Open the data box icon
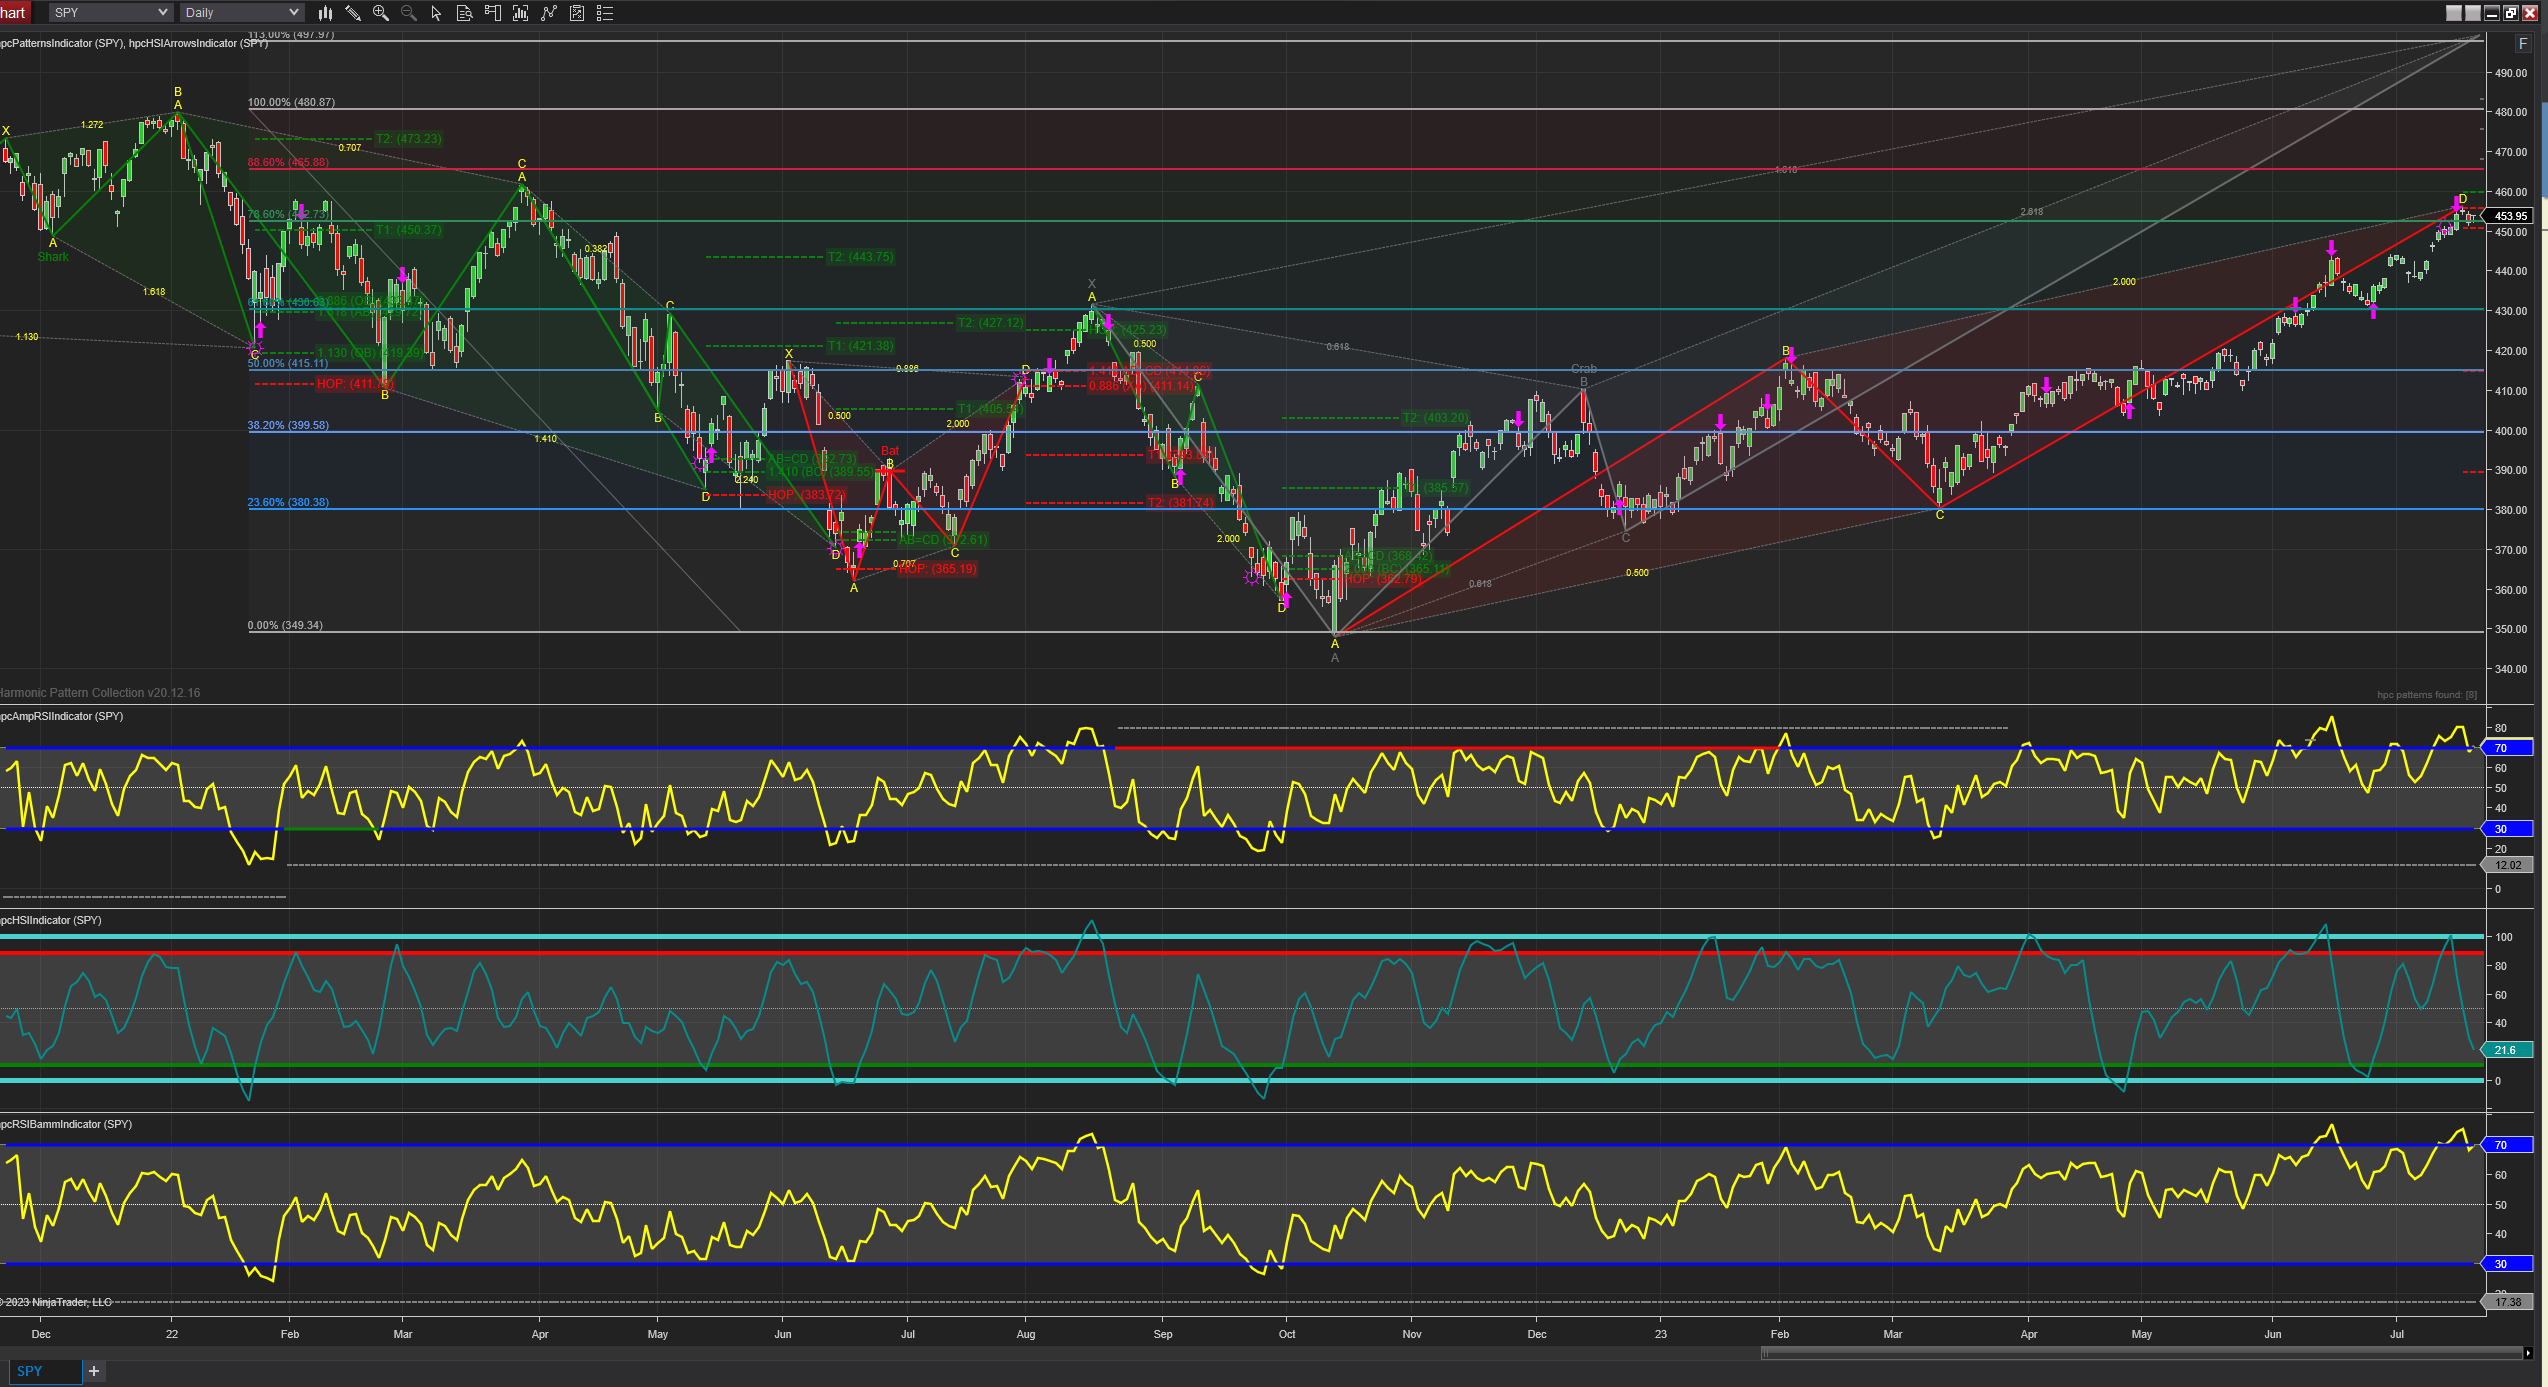 point(464,13)
